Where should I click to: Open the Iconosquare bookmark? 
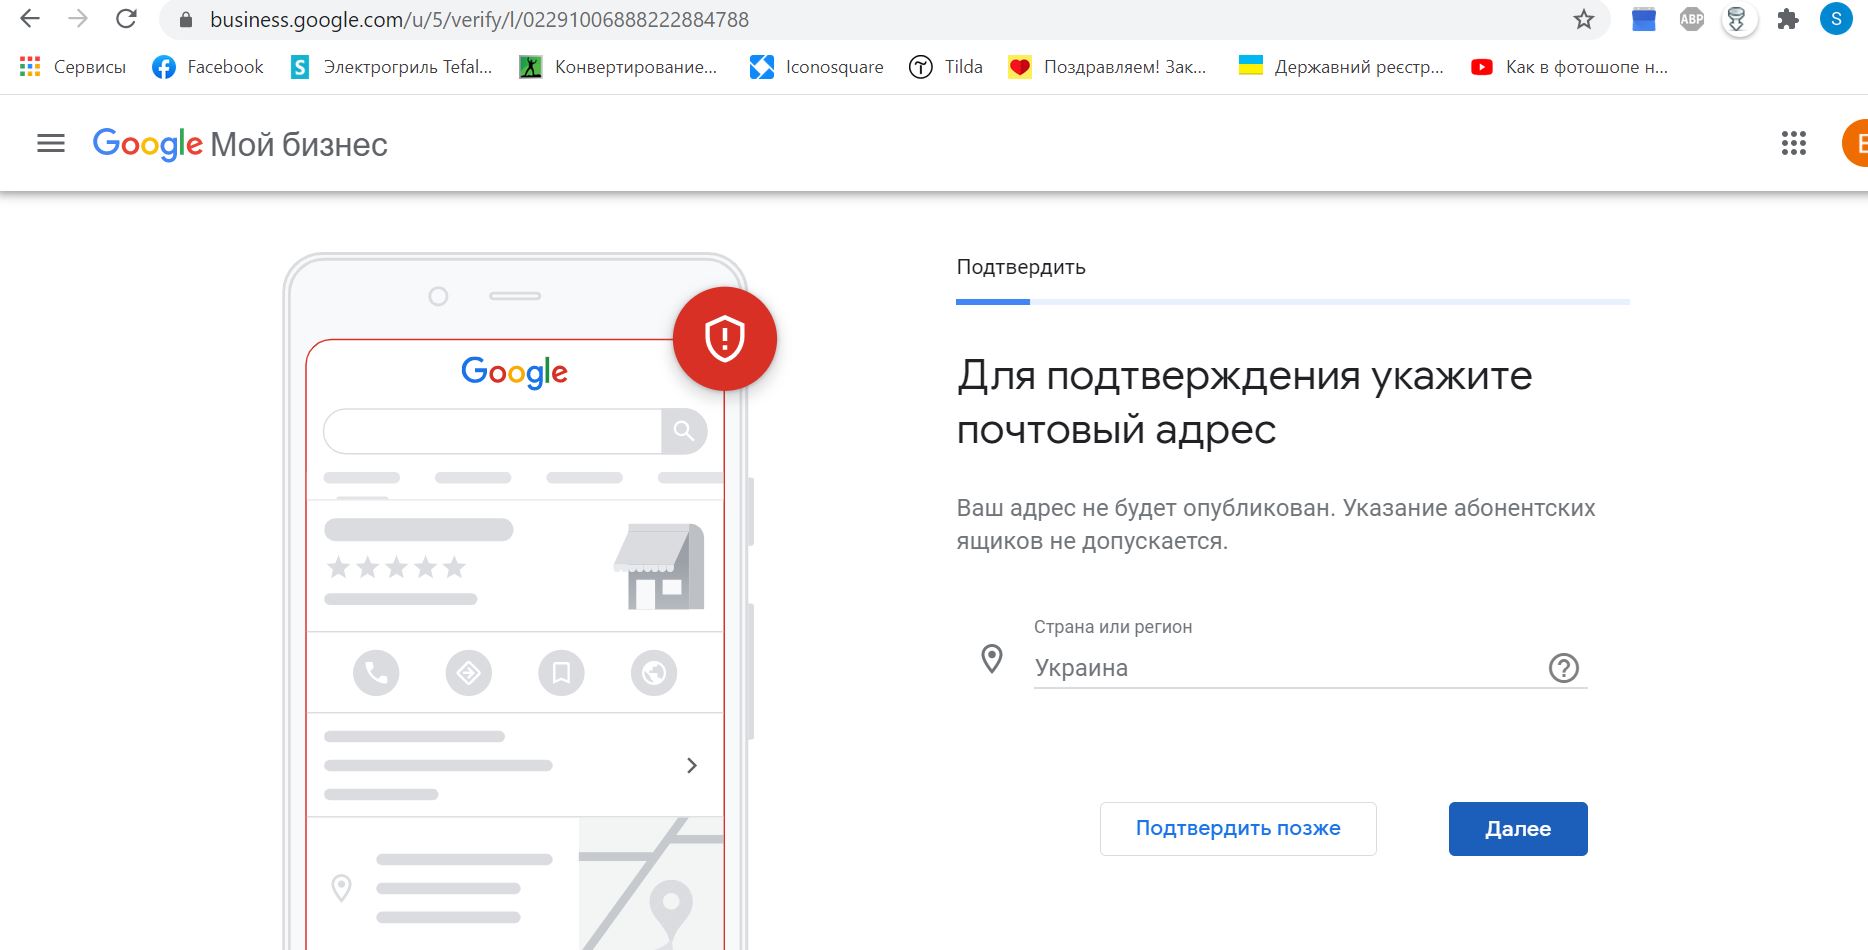pyautogui.click(x=817, y=67)
